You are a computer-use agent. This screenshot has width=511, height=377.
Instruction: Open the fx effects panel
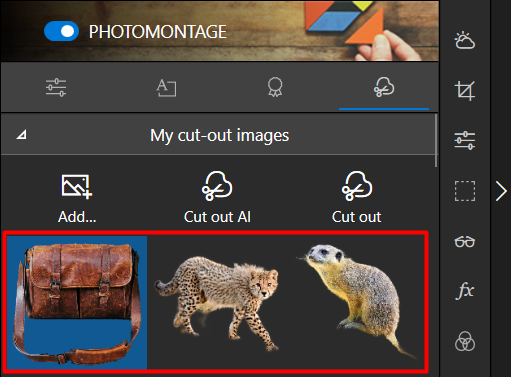(x=465, y=291)
